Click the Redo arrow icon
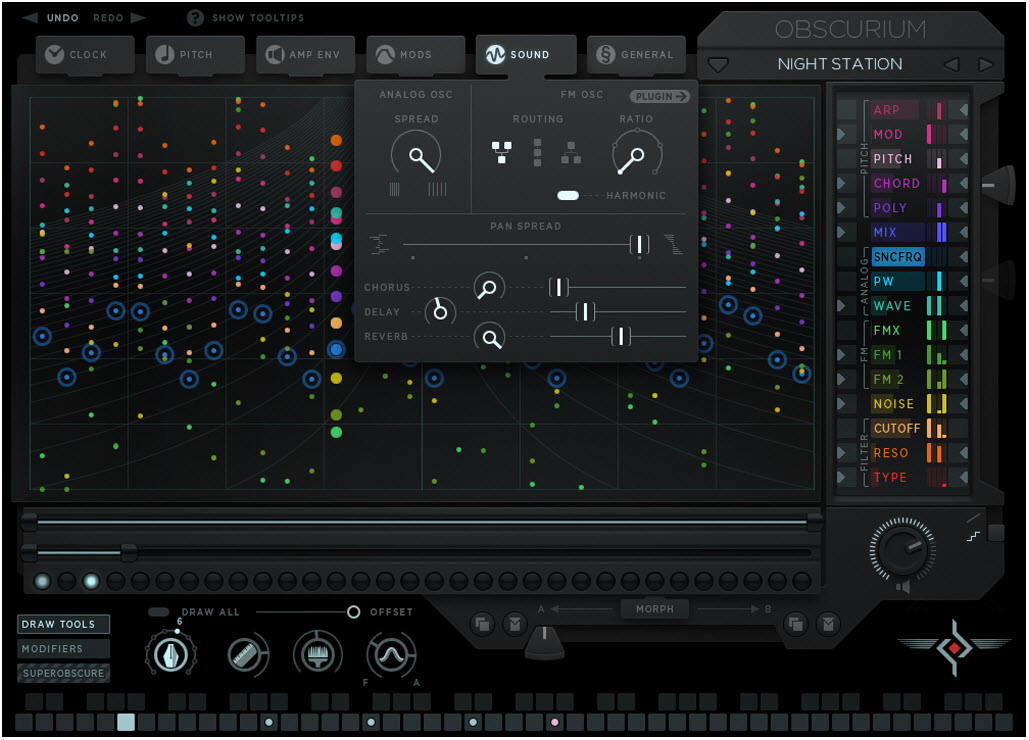 138,18
